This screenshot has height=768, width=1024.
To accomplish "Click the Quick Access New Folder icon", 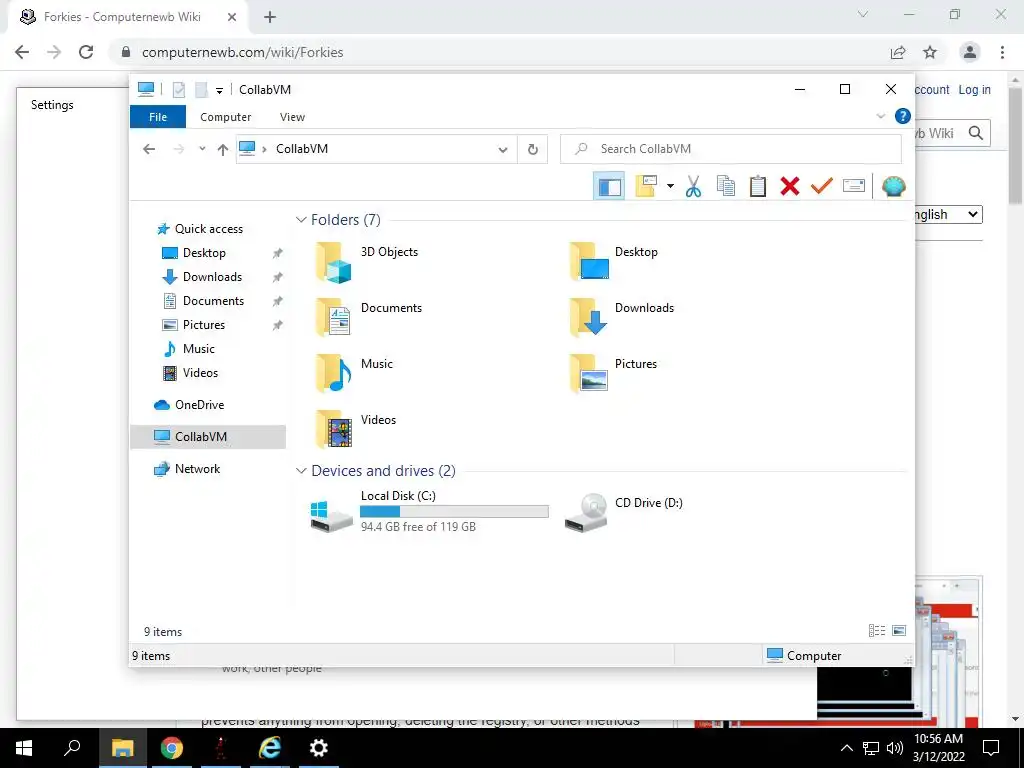I will coord(201,89).
